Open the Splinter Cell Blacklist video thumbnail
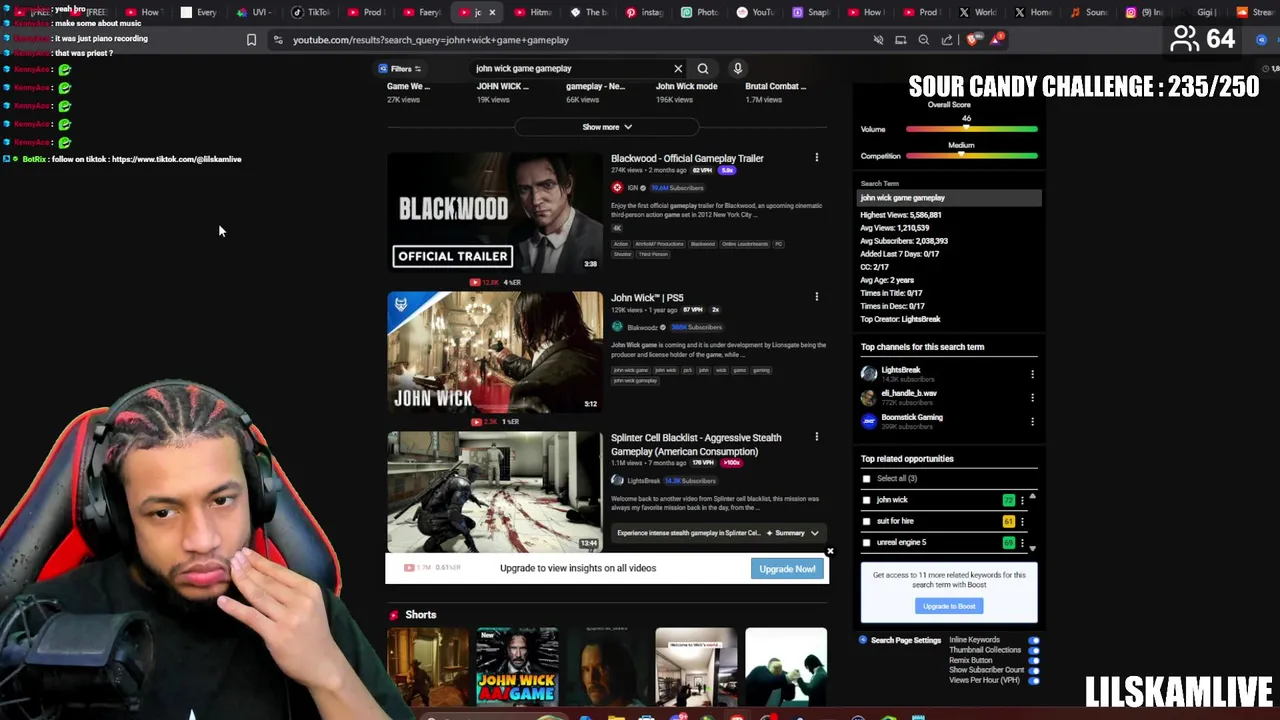The image size is (1280, 720). point(495,491)
